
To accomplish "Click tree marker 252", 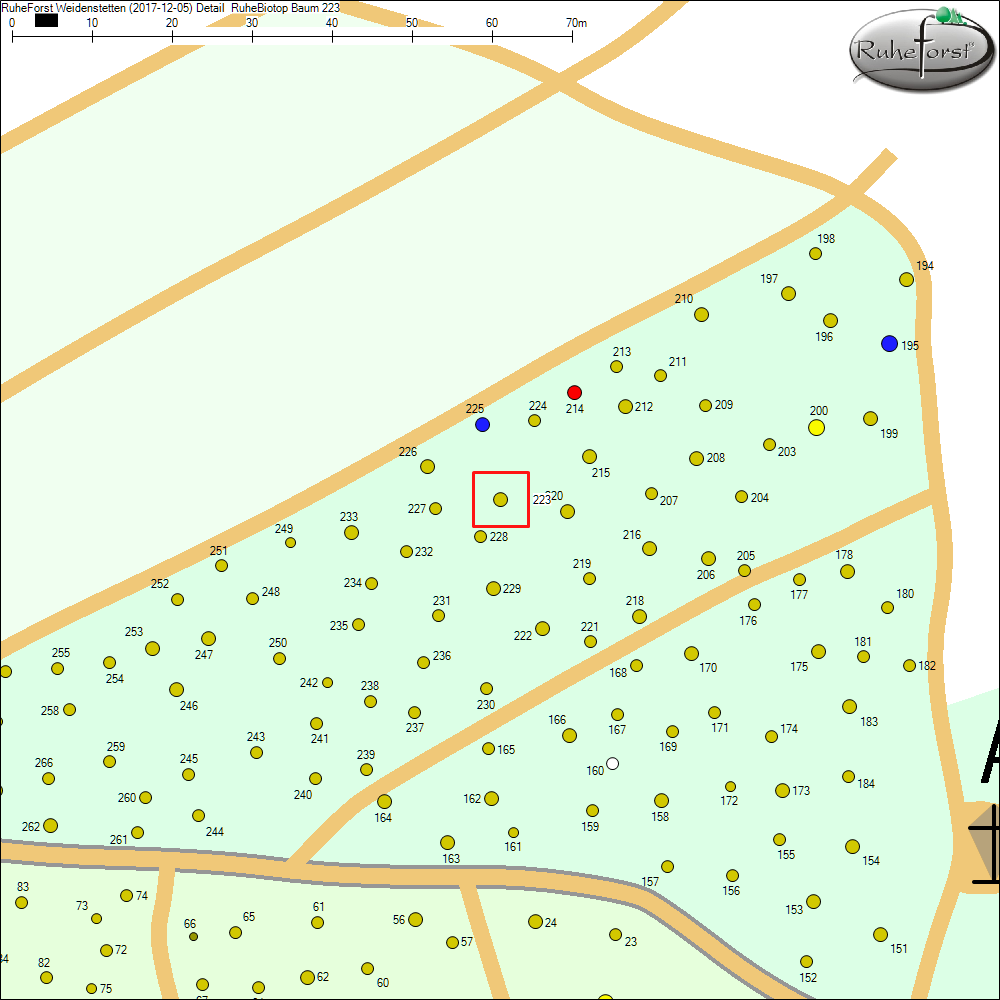I will (x=177, y=599).
